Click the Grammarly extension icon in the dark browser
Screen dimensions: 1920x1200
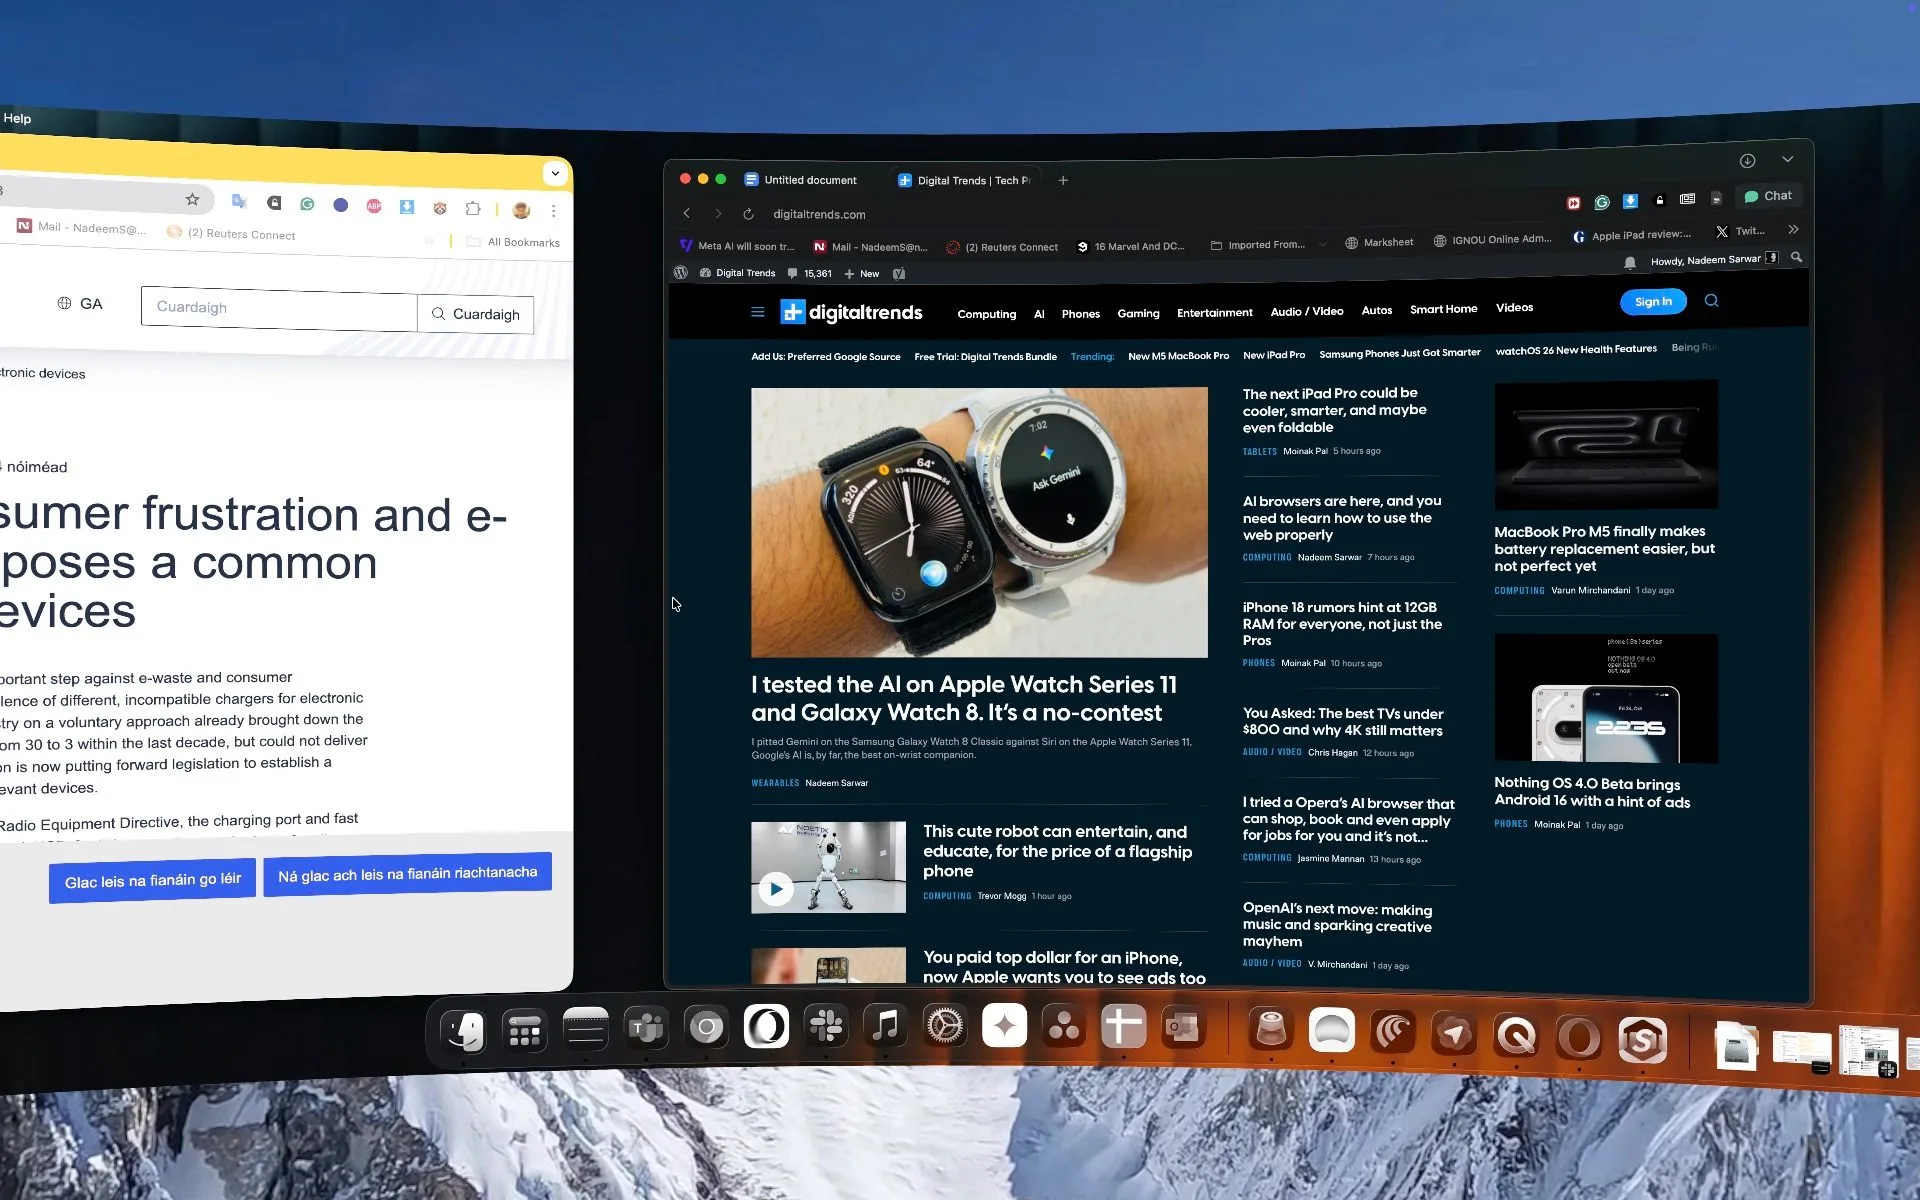point(1602,202)
